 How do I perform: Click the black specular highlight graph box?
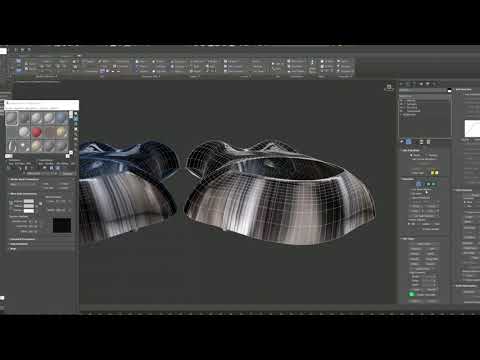pos(62,225)
